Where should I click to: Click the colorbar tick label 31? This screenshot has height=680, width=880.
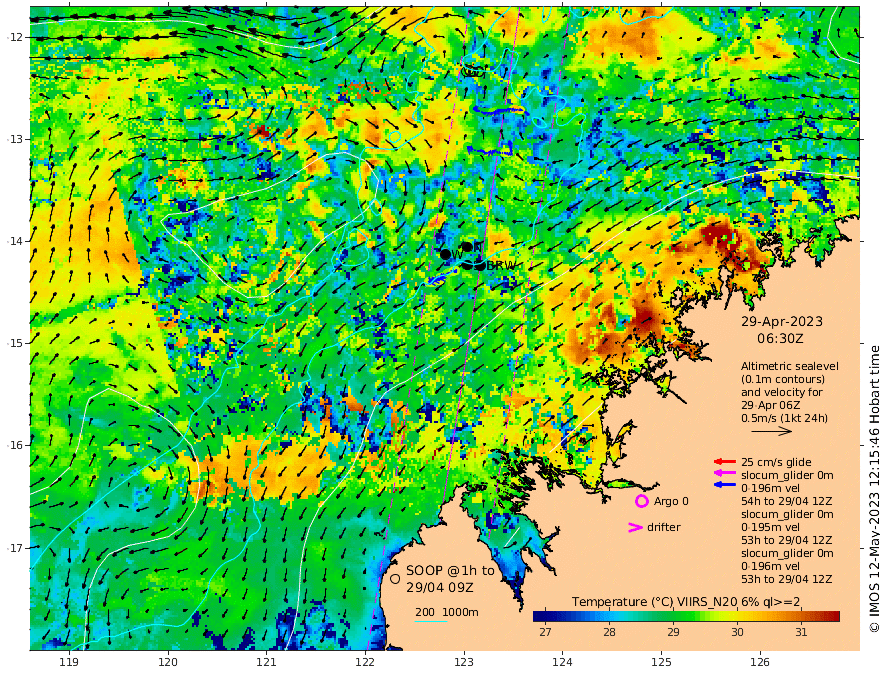(x=801, y=632)
